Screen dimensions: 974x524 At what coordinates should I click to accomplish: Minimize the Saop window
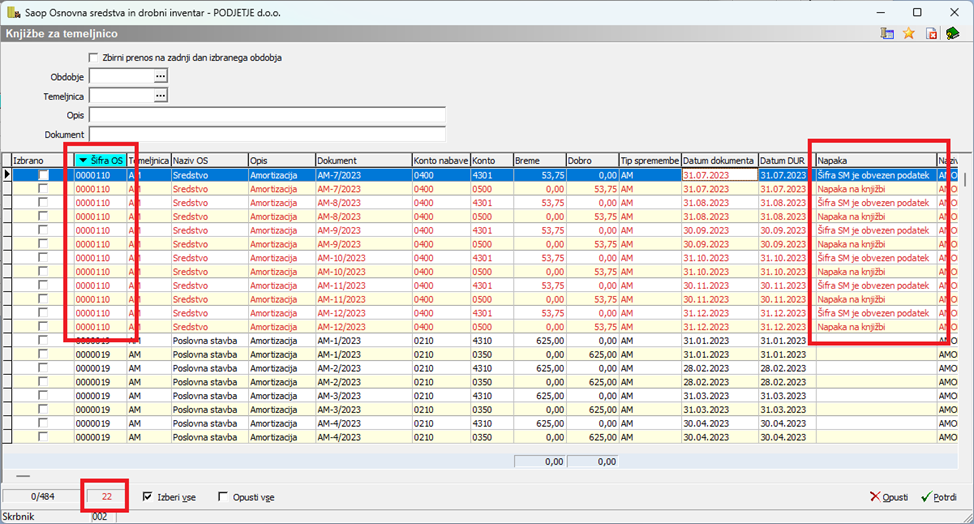(x=881, y=12)
